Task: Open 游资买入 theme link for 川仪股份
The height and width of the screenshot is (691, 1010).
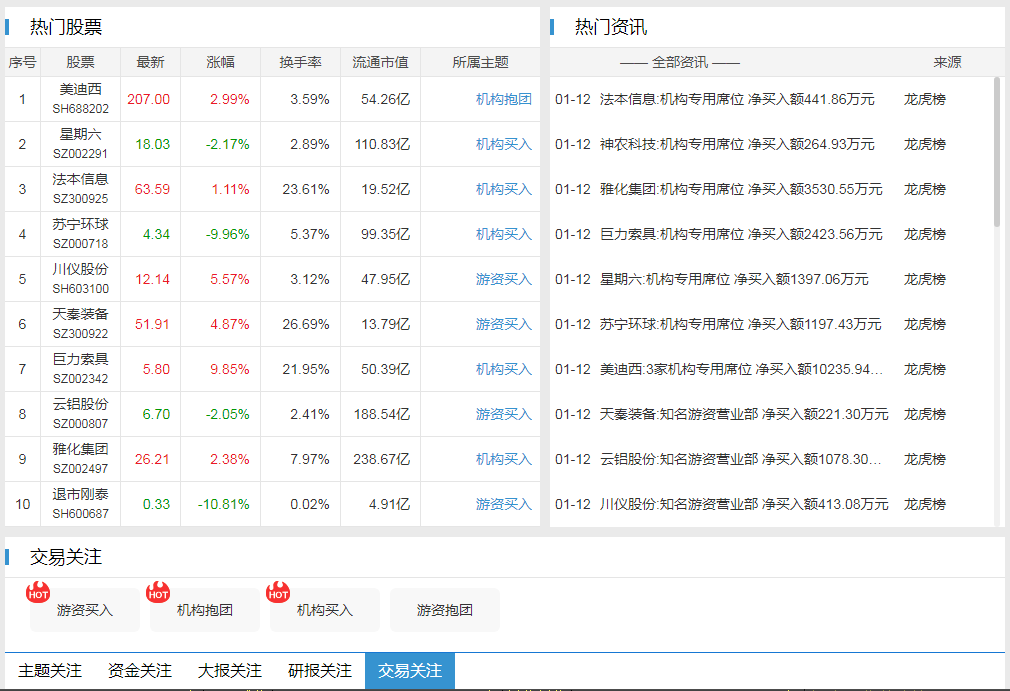Action: 504,279
